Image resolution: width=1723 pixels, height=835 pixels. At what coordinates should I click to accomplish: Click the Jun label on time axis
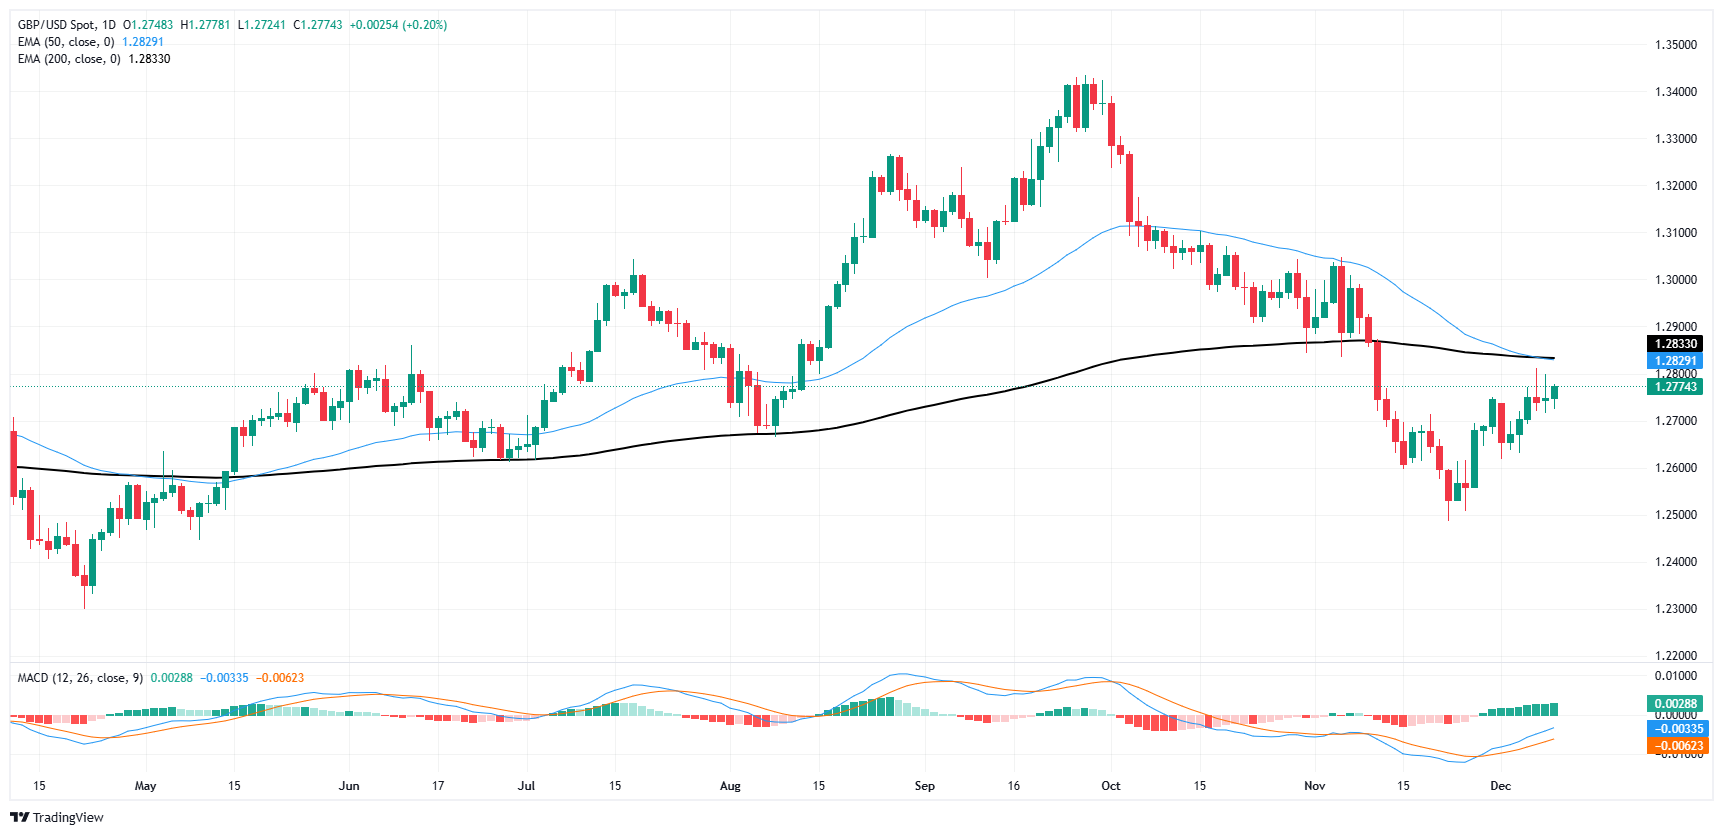click(349, 786)
